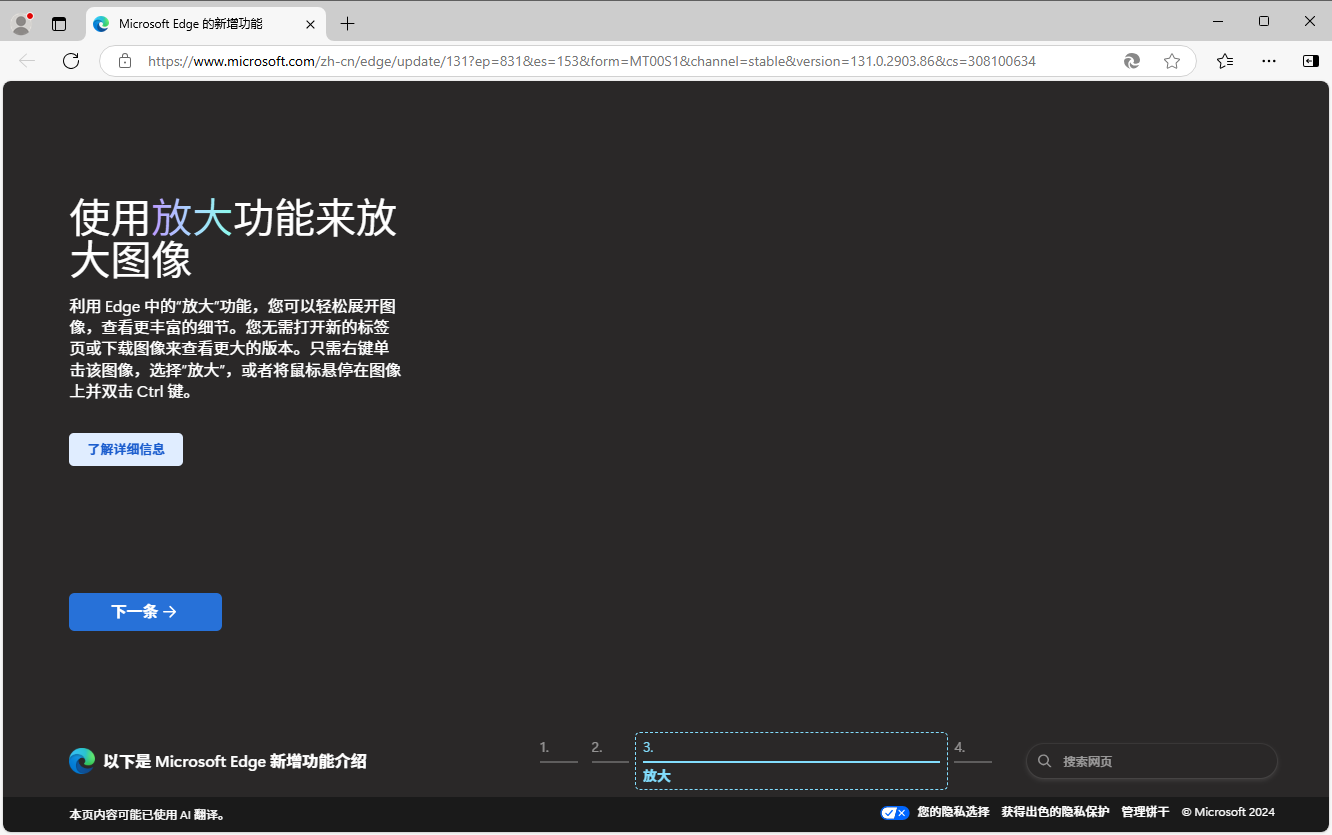Viewport: 1332px width, 835px height.
Task: Open the browser profile avatar icon
Action: point(21,22)
